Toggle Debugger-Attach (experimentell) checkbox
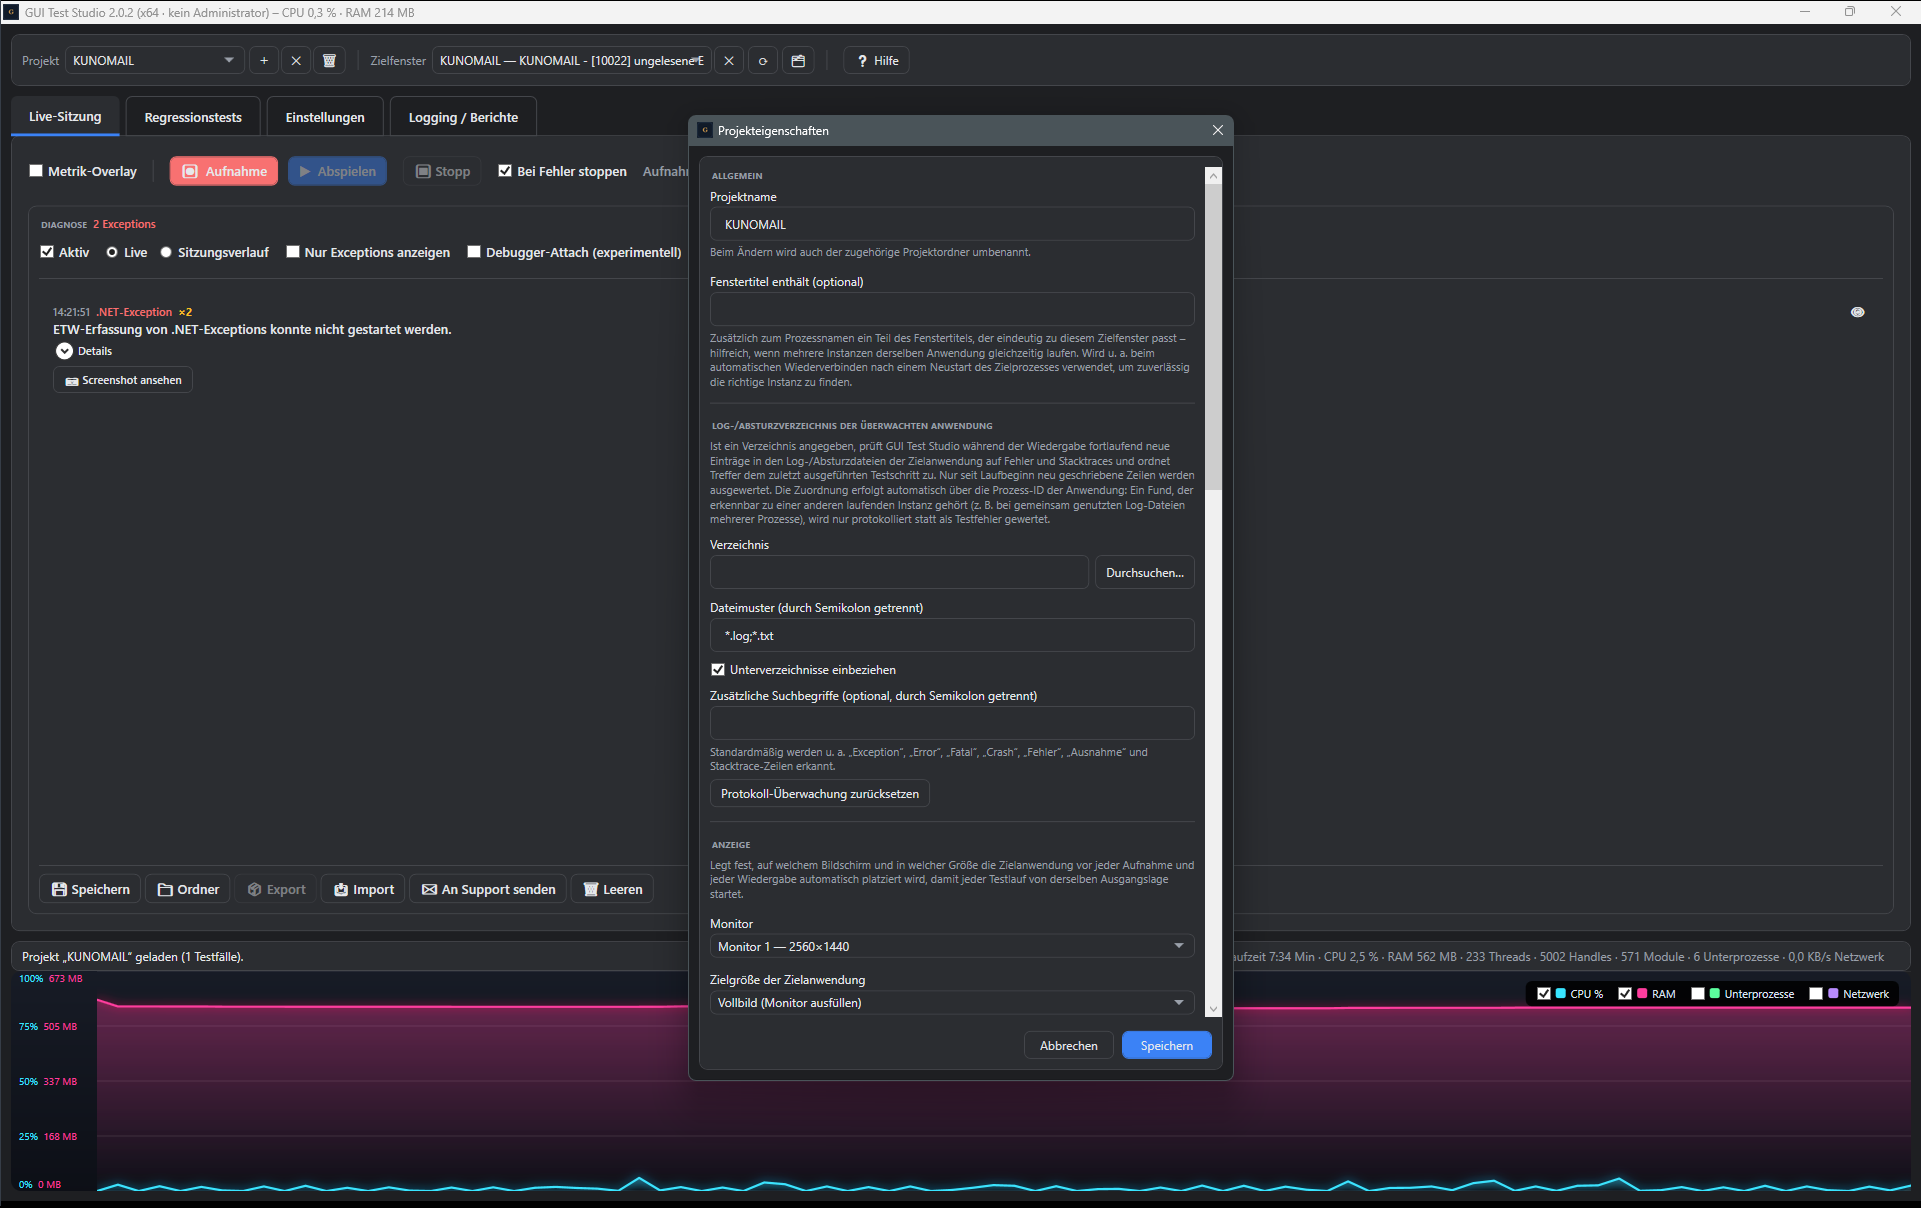1921x1208 pixels. pyautogui.click(x=474, y=252)
